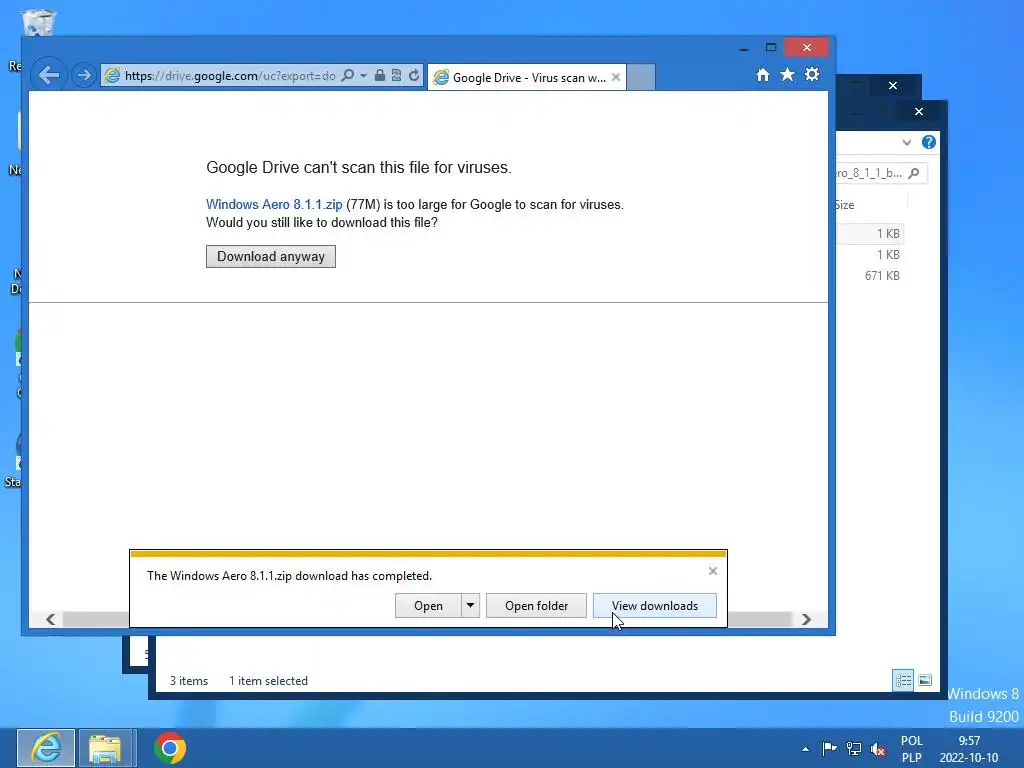Close the front File Explorer window
The image size is (1024, 768).
point(919,112)
